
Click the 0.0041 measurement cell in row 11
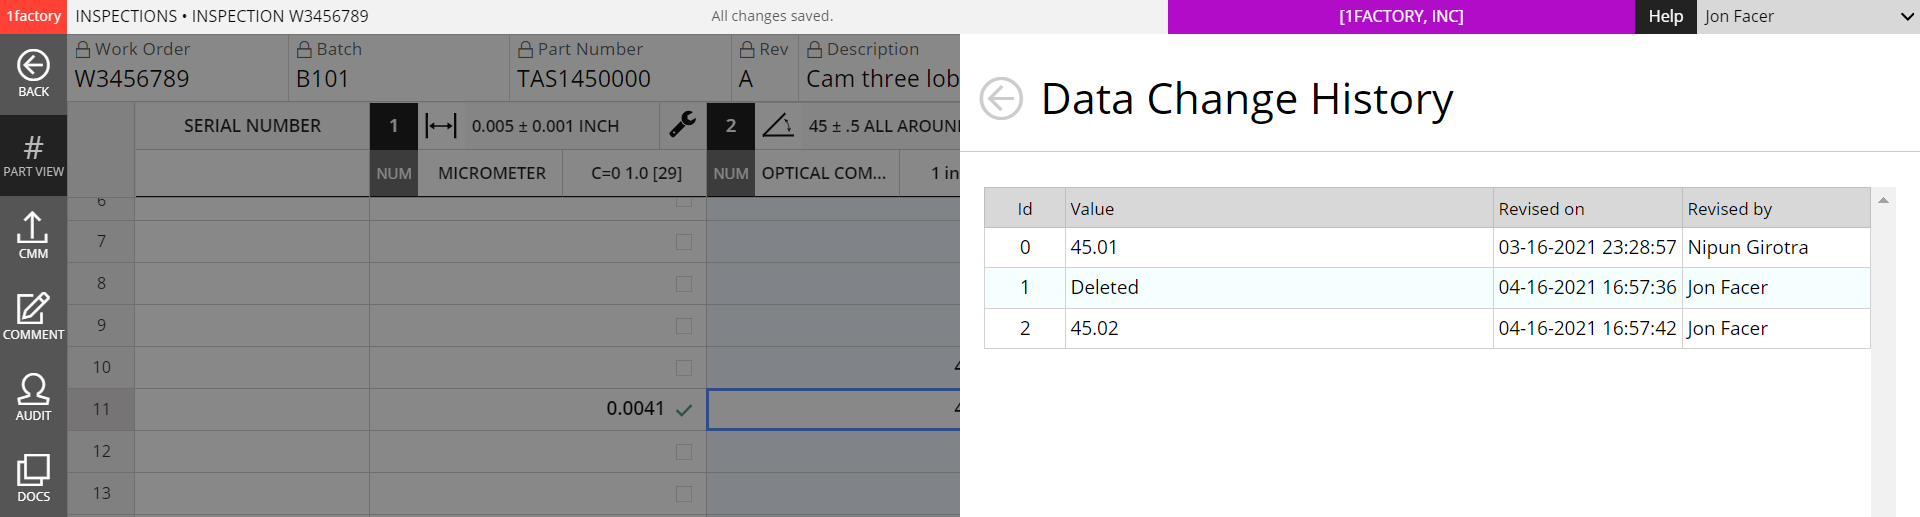[635, 409]
